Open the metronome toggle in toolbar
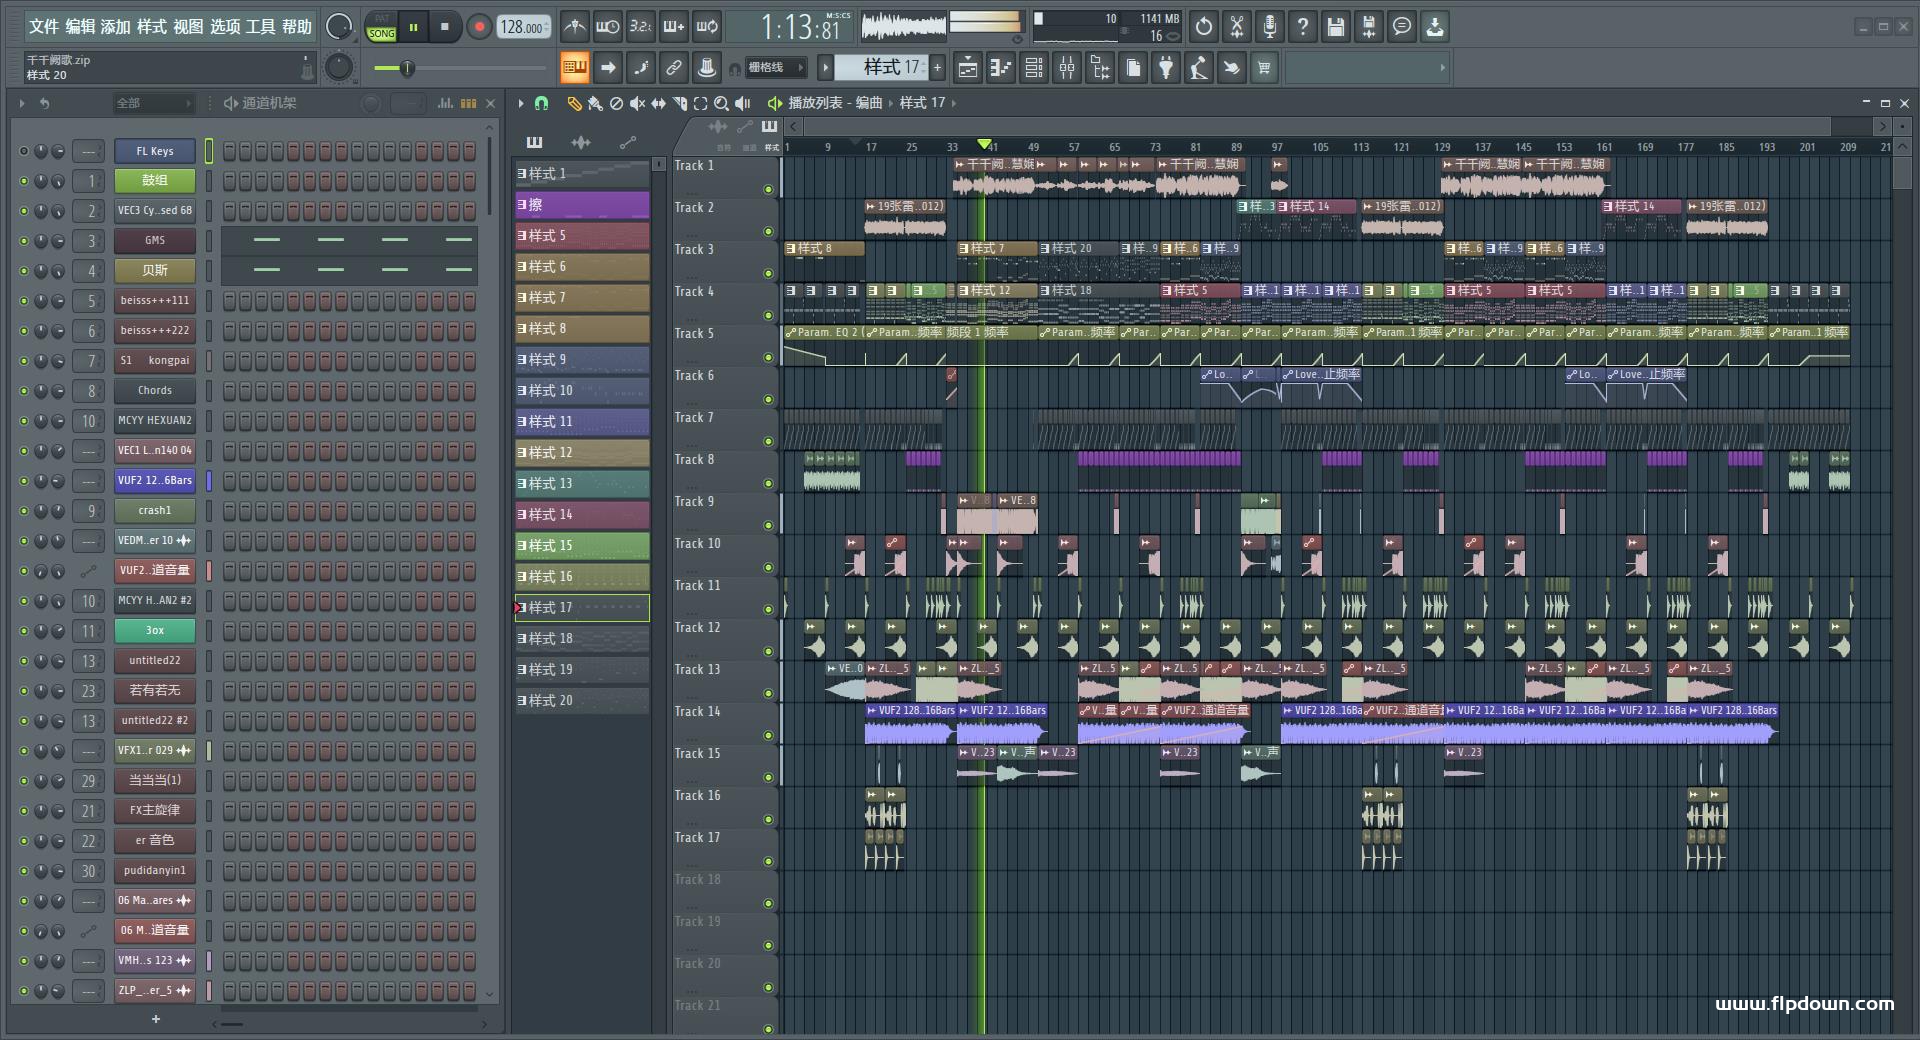This screenshot has height=1040, width=1920. pos(574,27)
